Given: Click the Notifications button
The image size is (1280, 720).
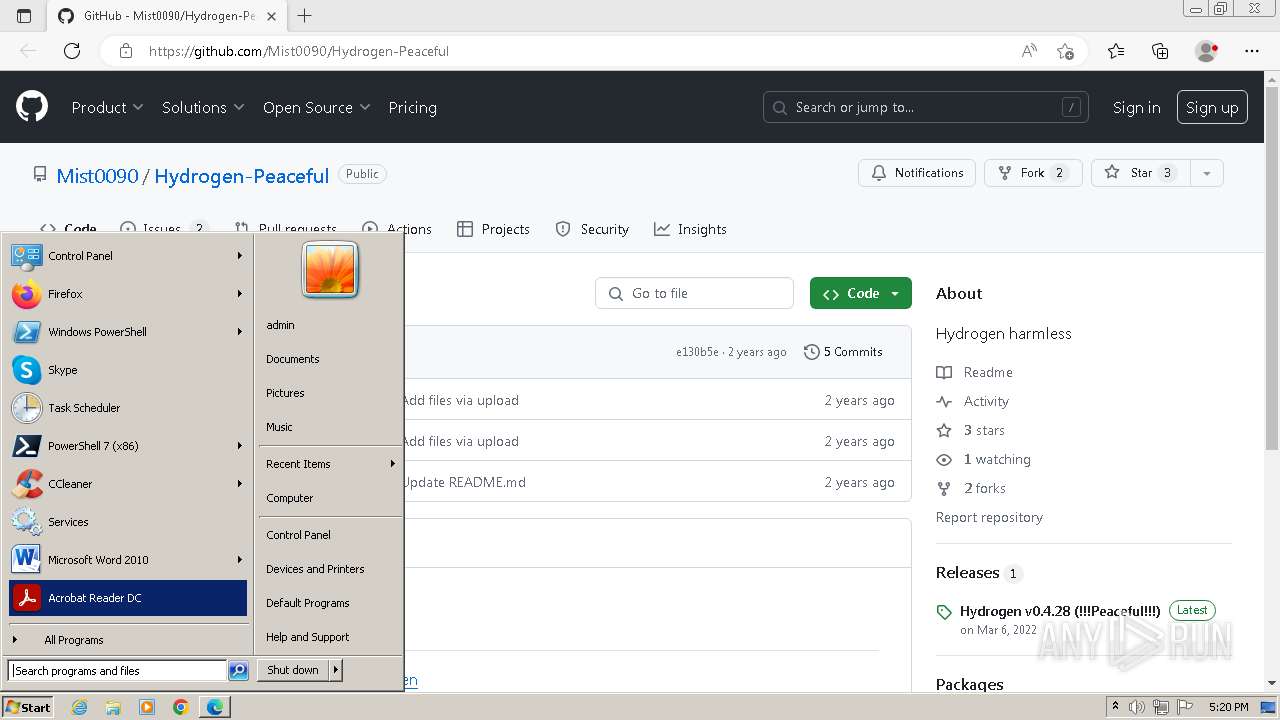Looking at the screenshot, I should pyautogui.click(x=917, y=173).
